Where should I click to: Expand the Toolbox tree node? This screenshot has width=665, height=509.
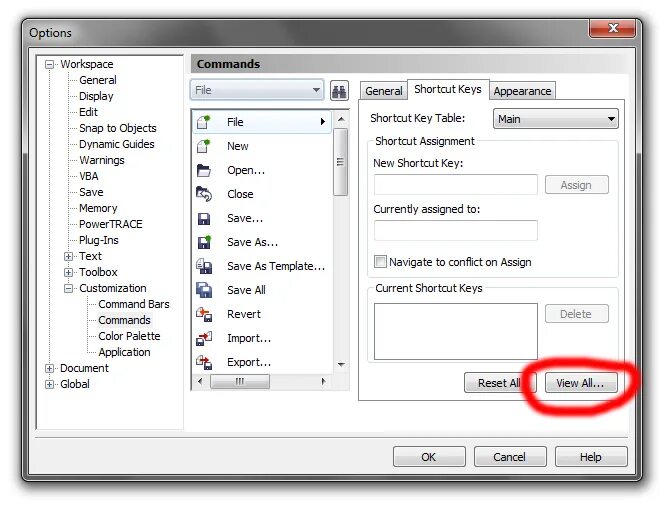[68, 272]
